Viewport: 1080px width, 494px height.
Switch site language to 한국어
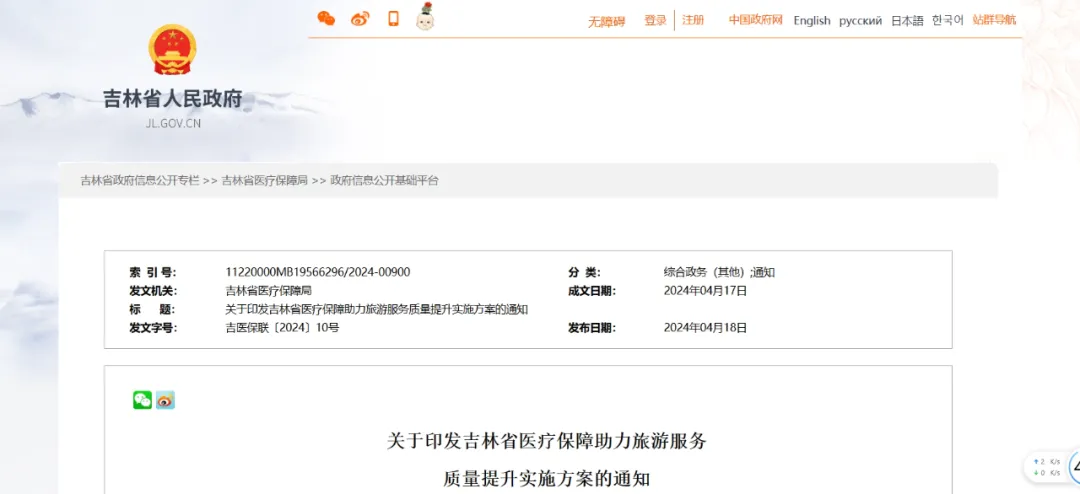[x=948, y=20]
